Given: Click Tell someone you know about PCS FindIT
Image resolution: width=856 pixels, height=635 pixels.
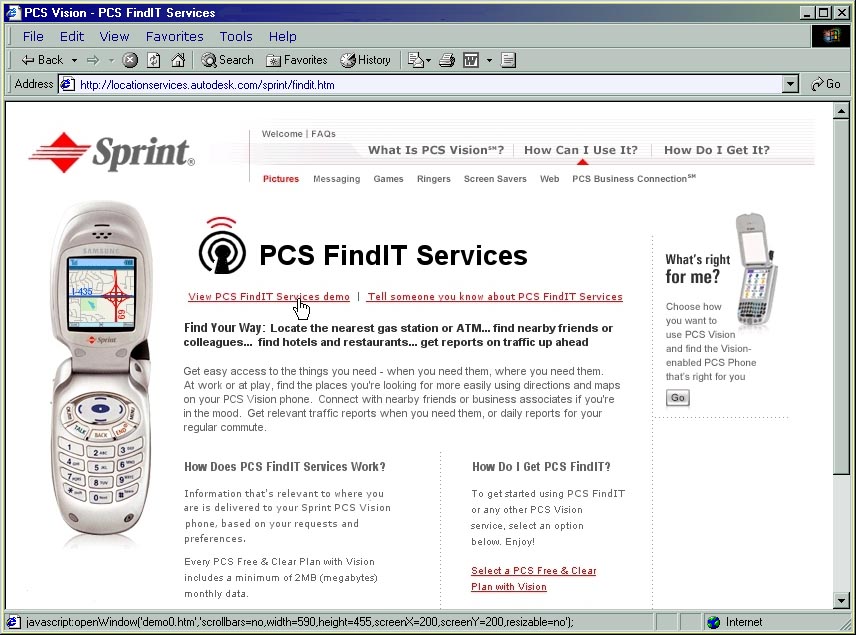Looking at the screenshot, I should coord(495,296).
